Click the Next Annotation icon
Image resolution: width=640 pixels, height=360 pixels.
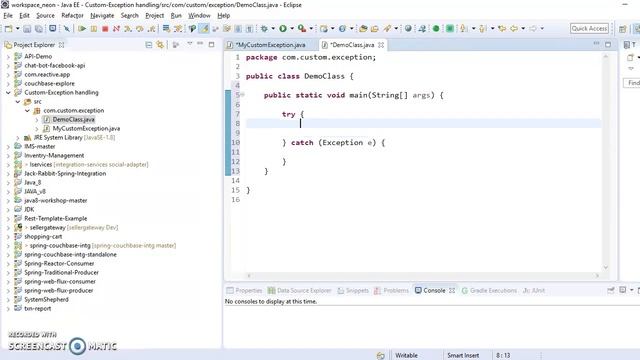(x=463, y=29)
